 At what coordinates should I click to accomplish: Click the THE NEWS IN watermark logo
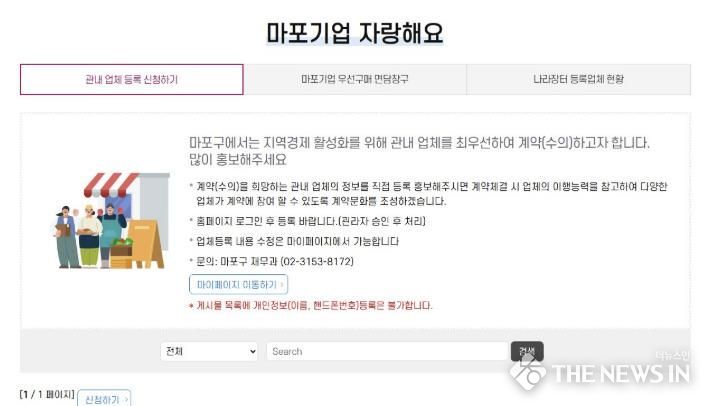[x=601, y=371]
